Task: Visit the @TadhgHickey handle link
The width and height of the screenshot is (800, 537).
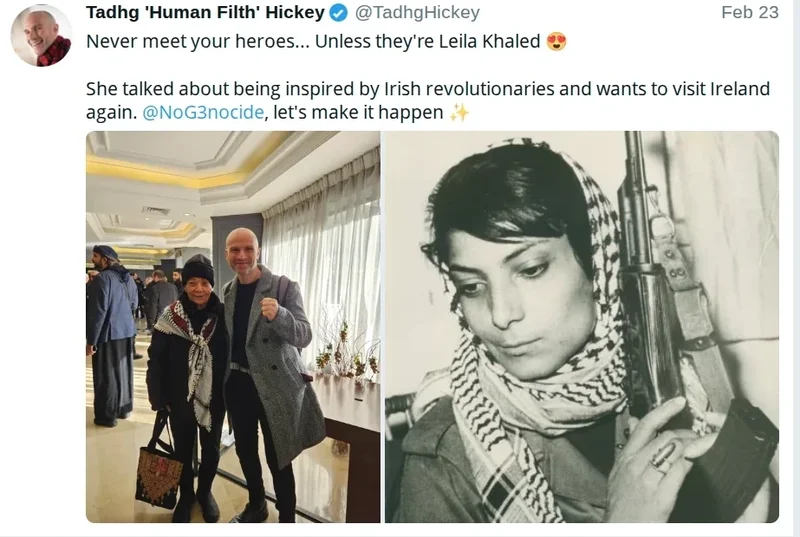Action: [x=417, y=12]
